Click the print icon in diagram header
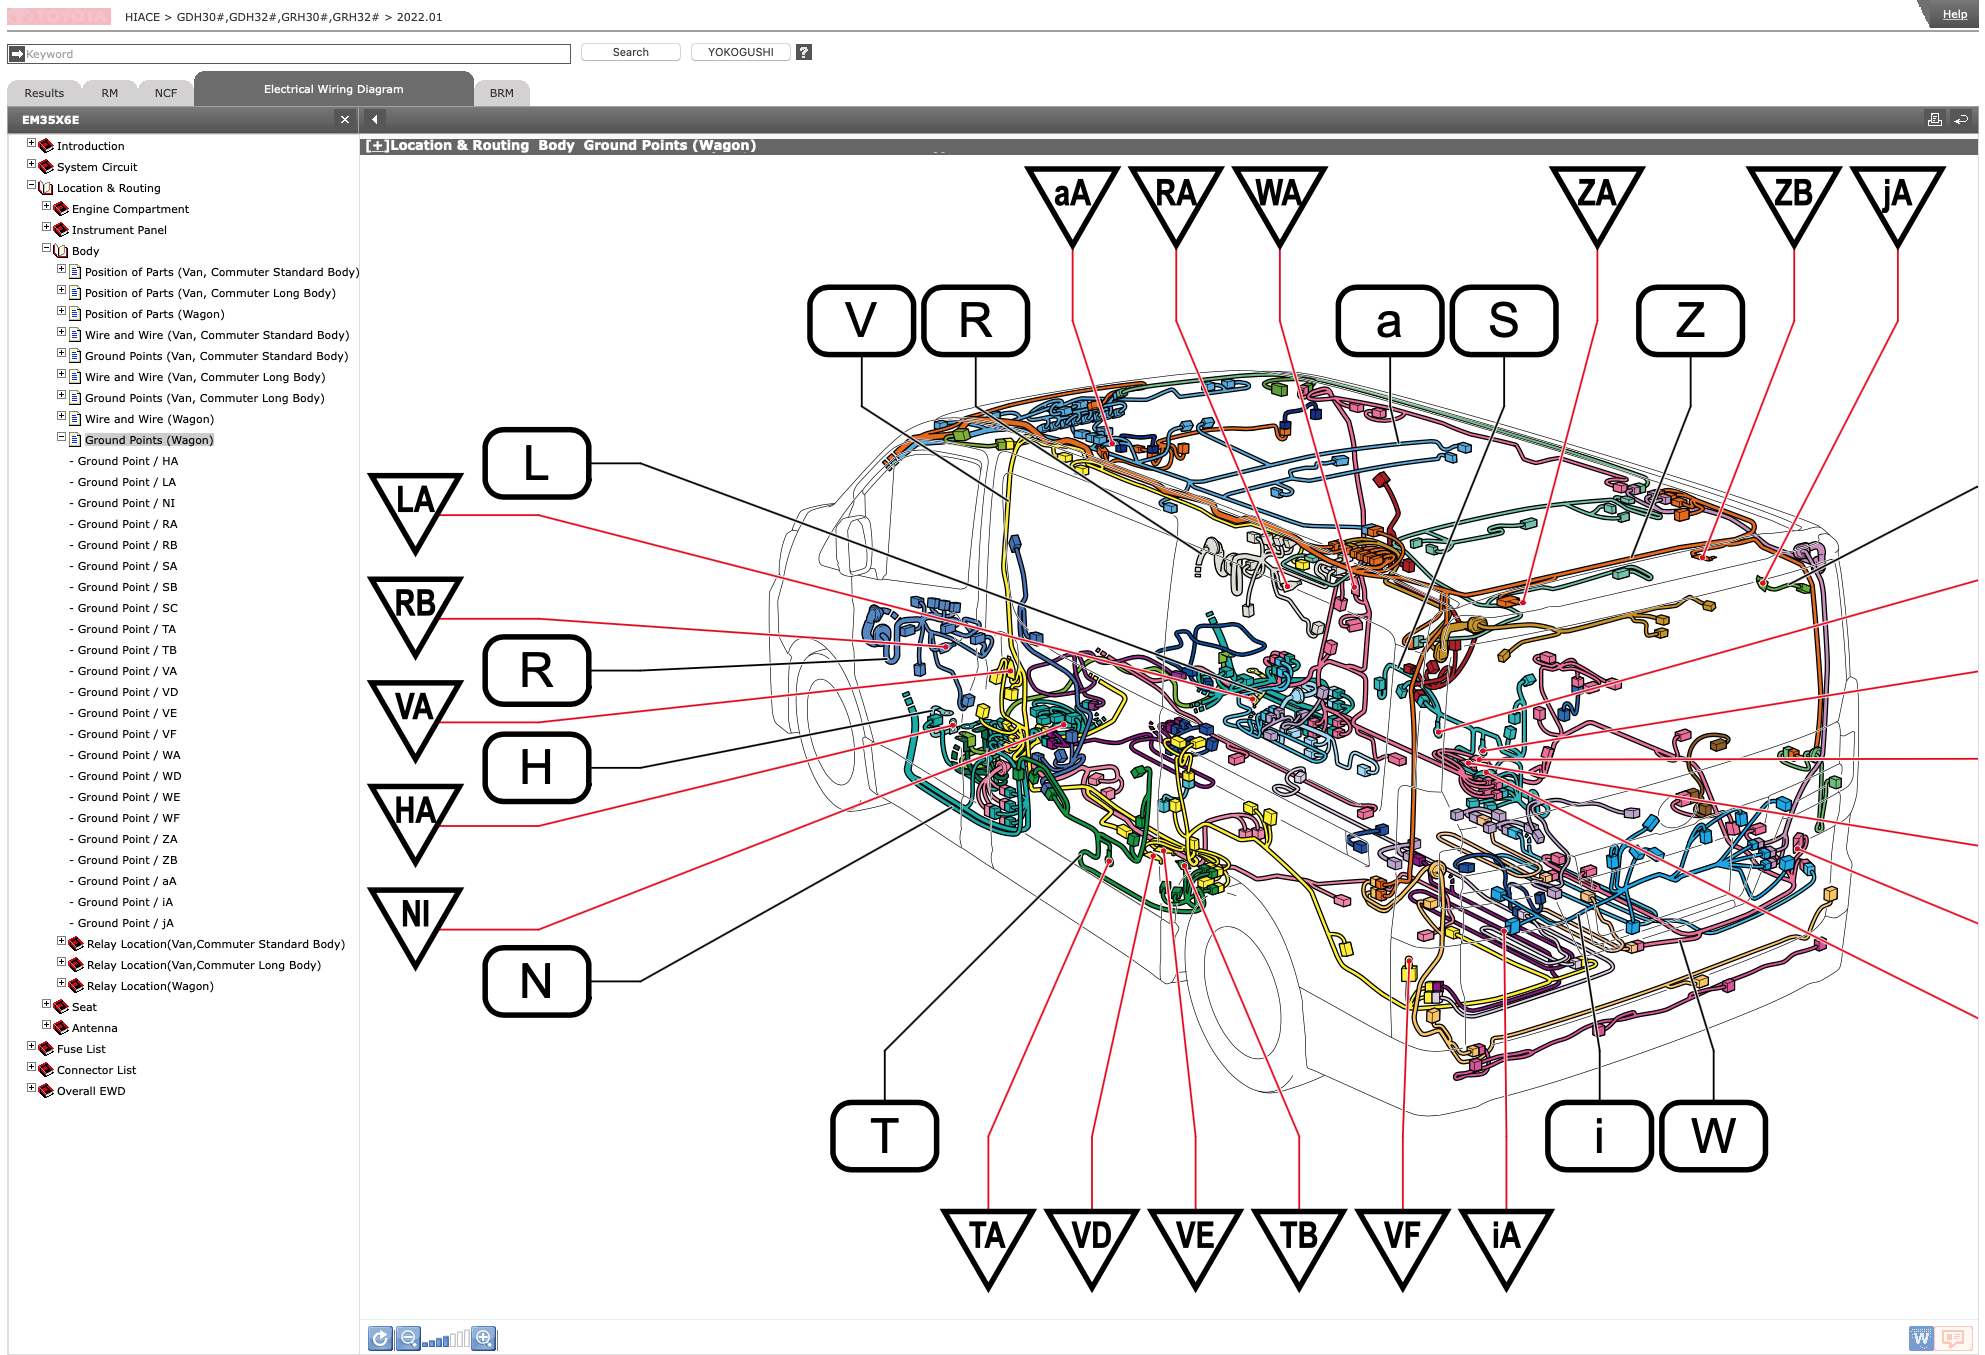1985x1355 pixels. point(1935,120)
